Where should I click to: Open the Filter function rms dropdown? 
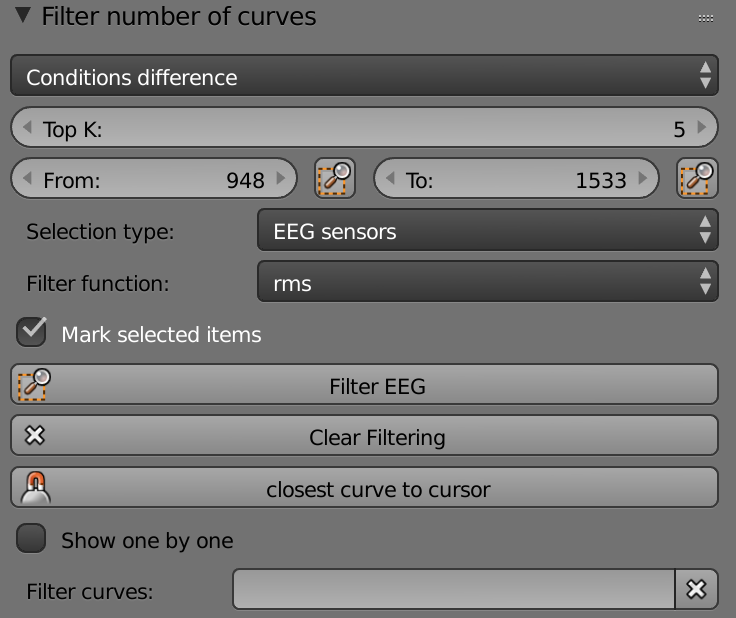click(488, 282)
